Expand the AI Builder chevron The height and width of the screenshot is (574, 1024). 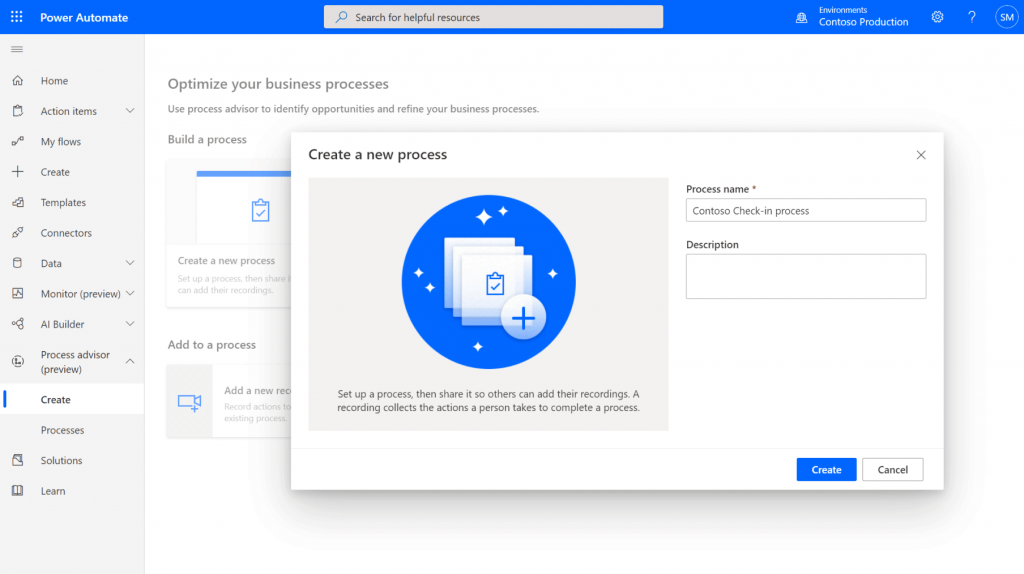click(130, 324)
